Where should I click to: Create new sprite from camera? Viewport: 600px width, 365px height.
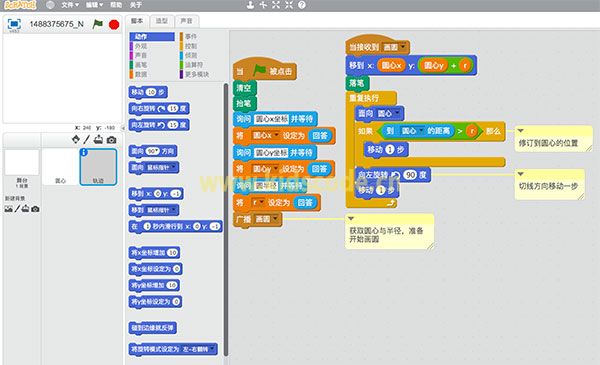click(111, 140)
